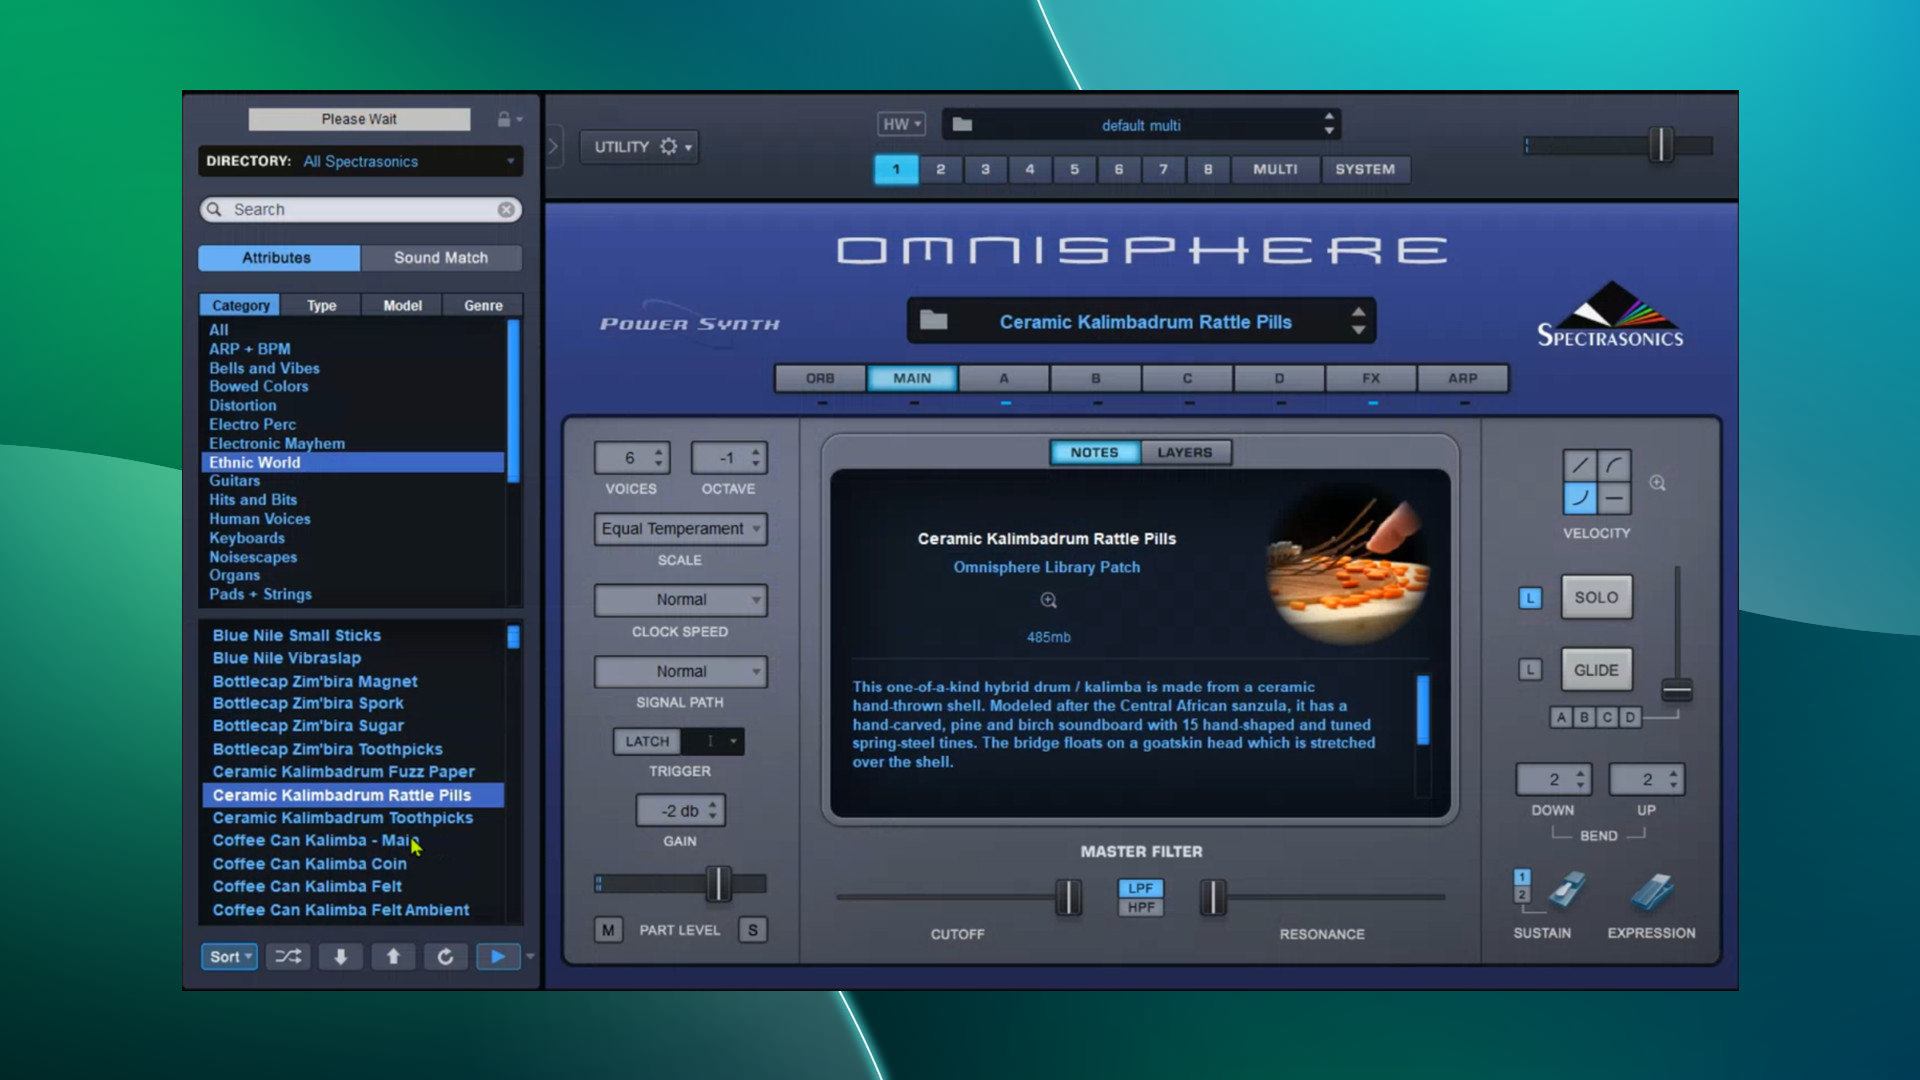Expand the Signal Path dropdown
The height and width of the screenshot is (1080, 1920).
click(680, 671)
